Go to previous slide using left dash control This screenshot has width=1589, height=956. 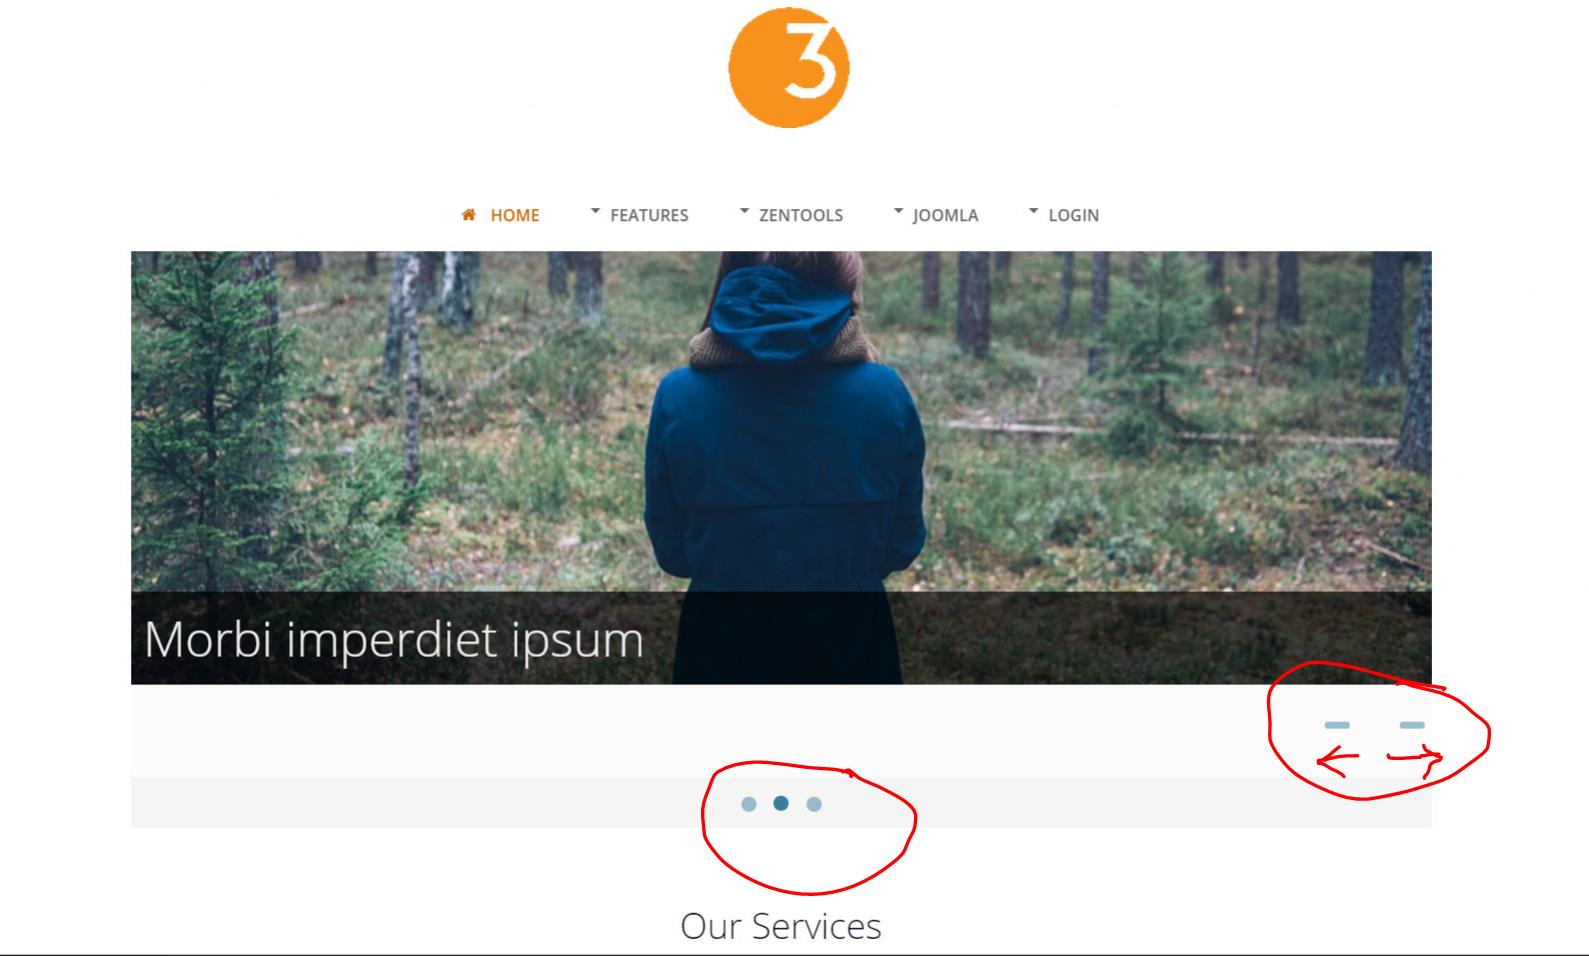[1337, 725]
